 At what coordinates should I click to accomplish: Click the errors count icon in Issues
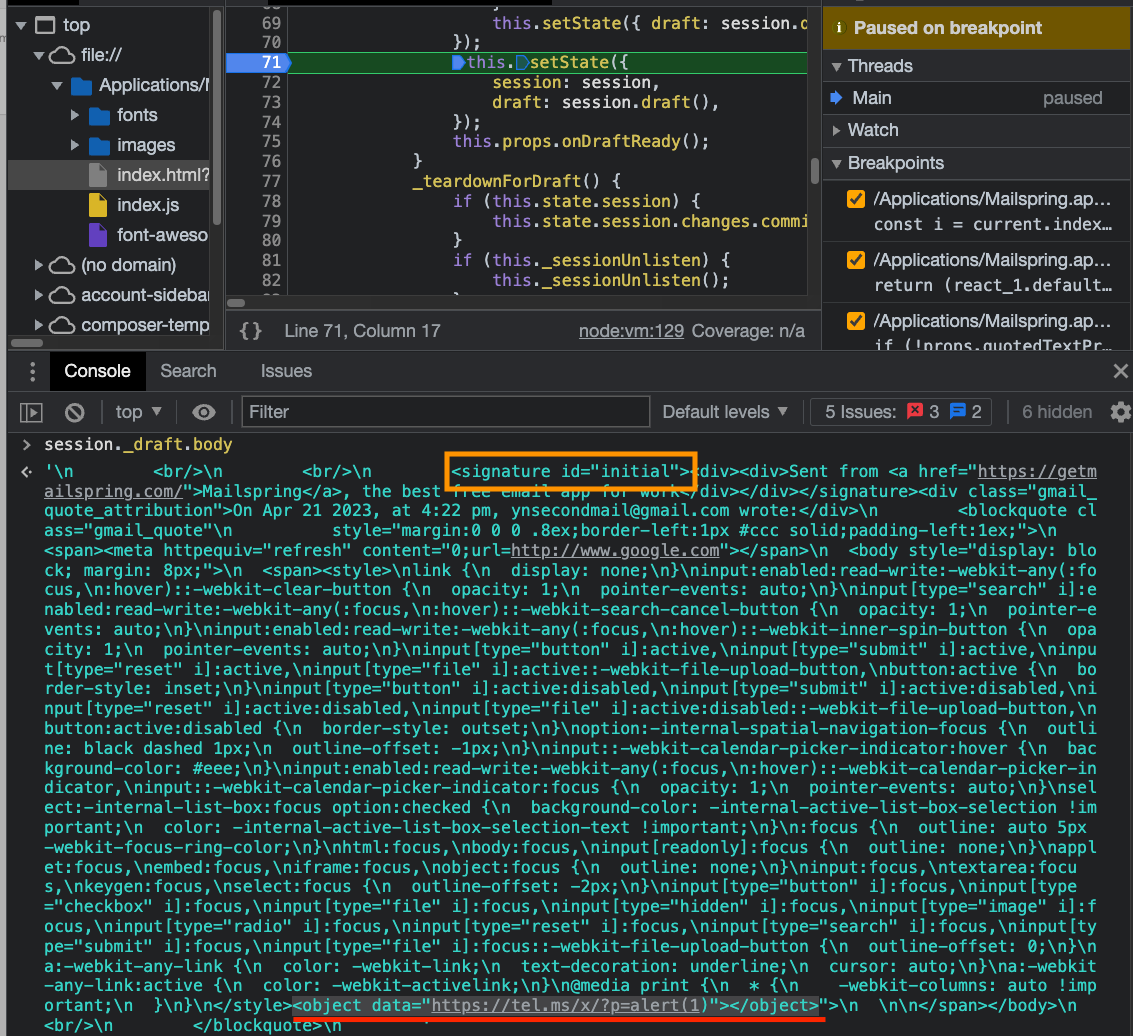pos(915,411)
